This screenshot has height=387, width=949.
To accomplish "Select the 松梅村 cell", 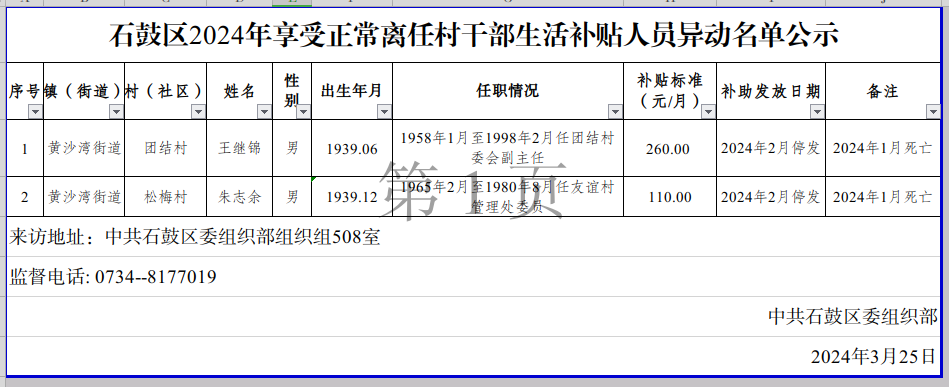I will click(166, 197).
